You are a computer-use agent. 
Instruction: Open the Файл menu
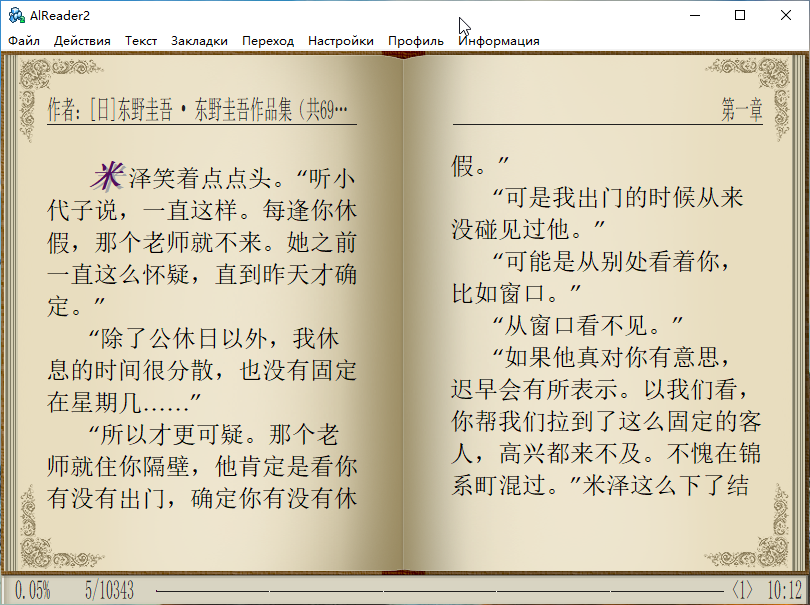click(24, 41)
